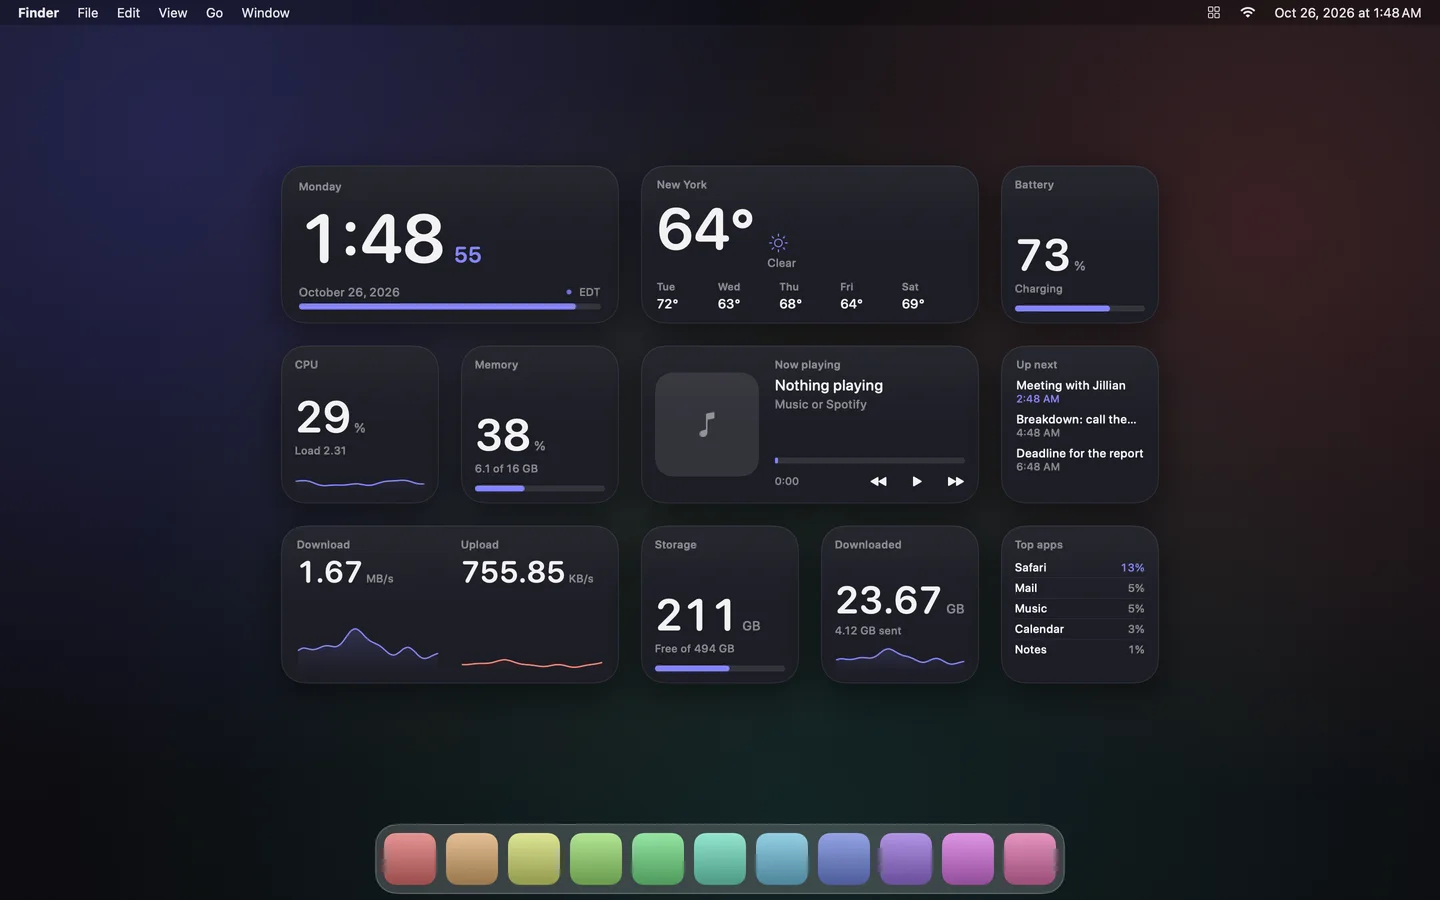The height and width of the screenshot is (900, 1440).
Task: Click the Download speed graph
Action: (x=368, y=647)
